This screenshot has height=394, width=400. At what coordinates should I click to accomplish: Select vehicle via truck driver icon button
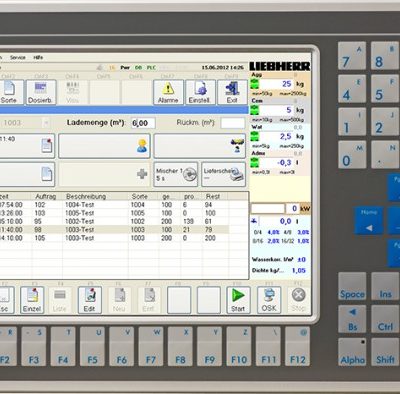click(x=200, y=146)
